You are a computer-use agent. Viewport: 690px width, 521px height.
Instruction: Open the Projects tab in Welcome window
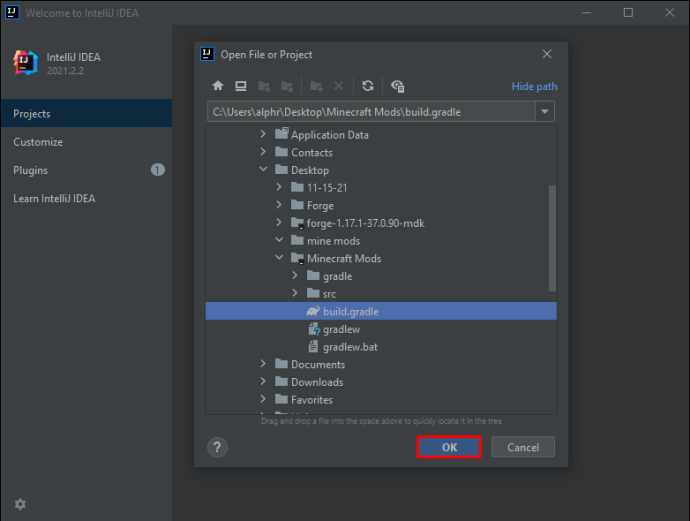(x=86, y=114)
